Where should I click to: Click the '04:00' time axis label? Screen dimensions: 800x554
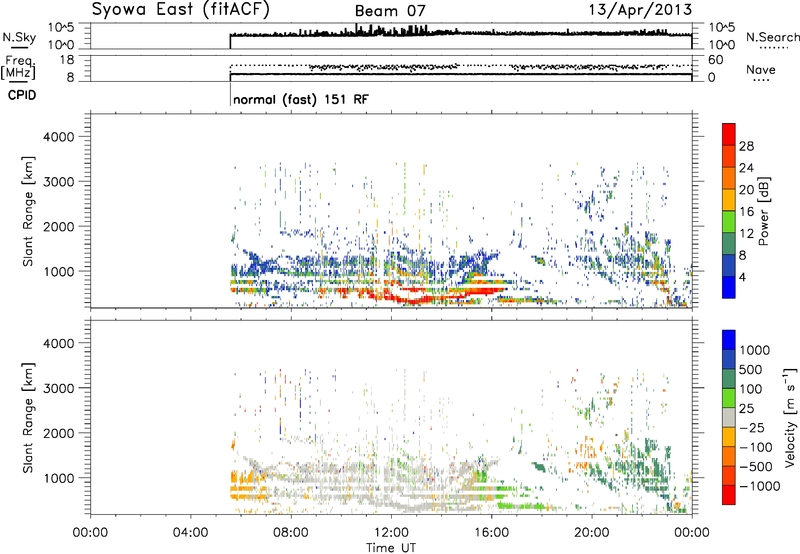click(190, 533)
